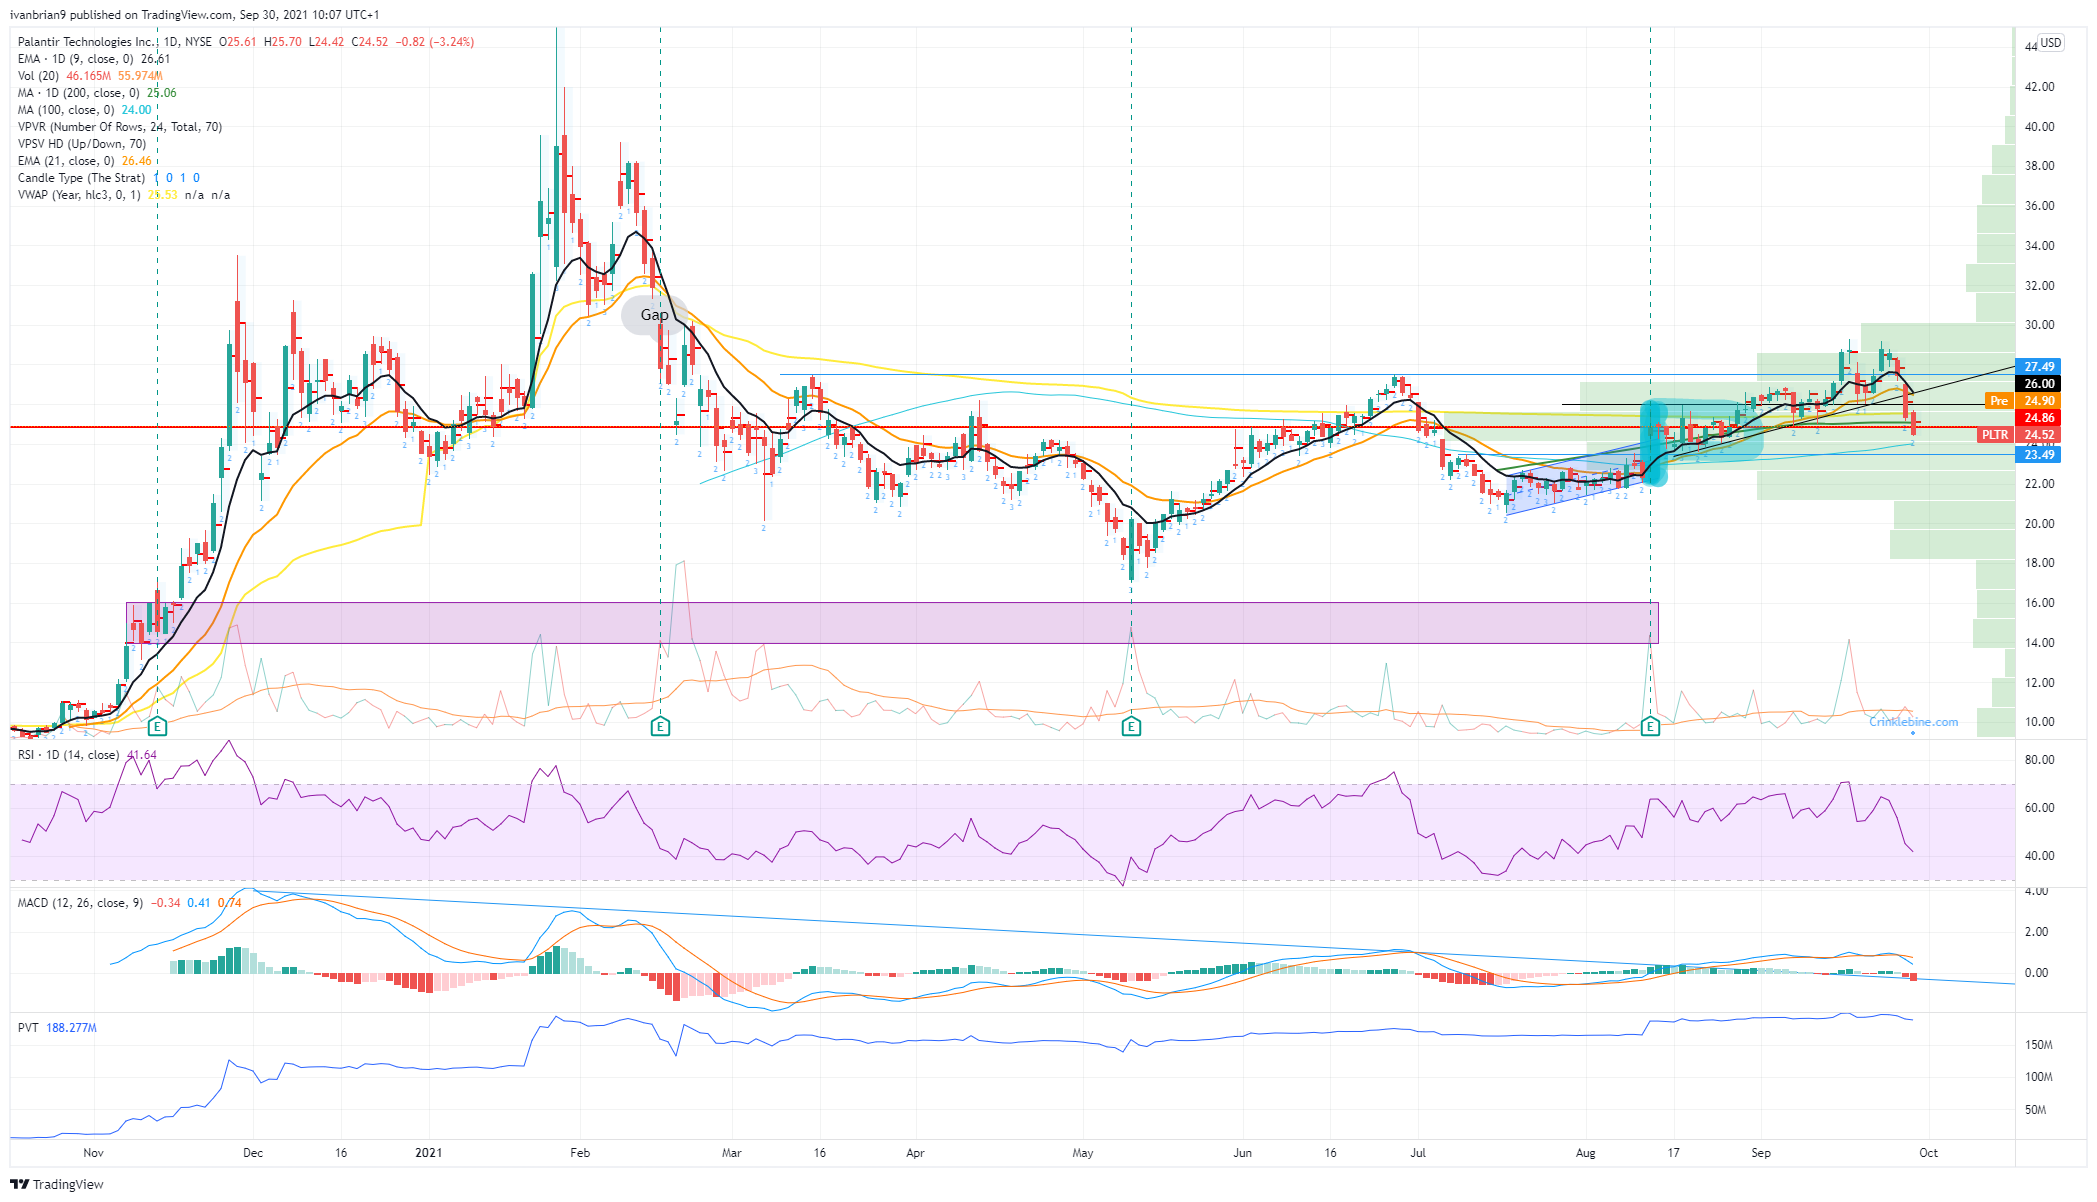The width and height of the screenshot is (2097, 1202).
Task: Click the 27.49 blue price label
Action: (x=2038, y=367)
